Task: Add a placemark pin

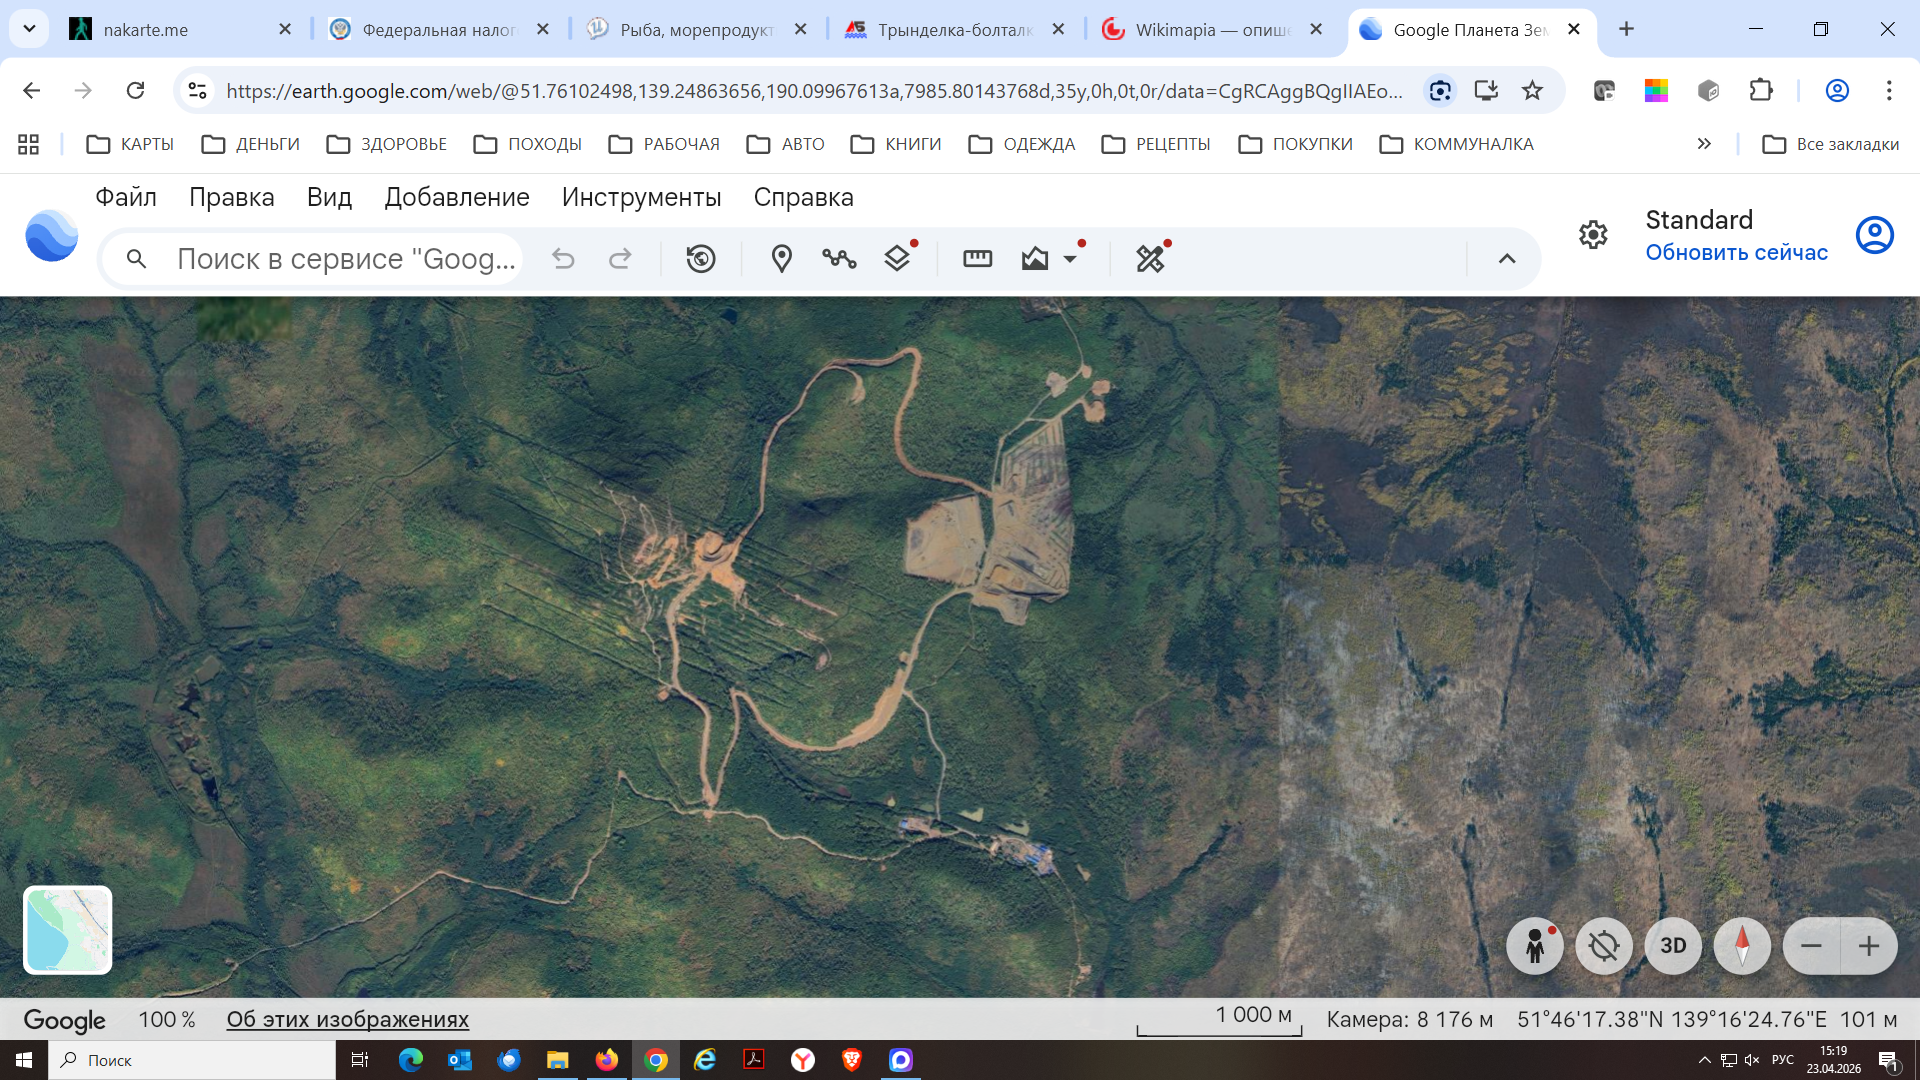Action: tap(782, 259)
